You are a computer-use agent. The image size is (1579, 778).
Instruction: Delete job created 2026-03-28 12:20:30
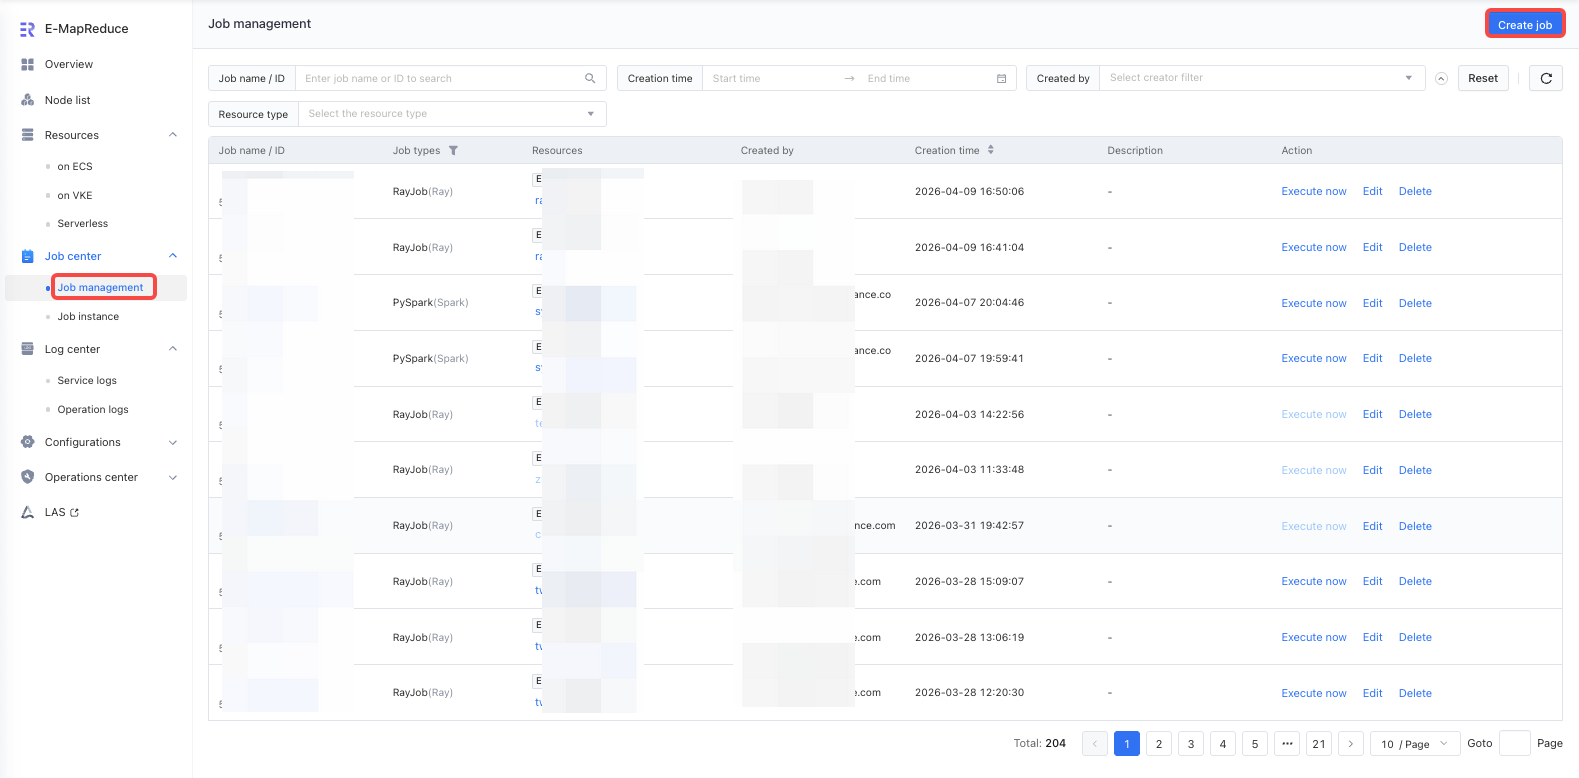click(1415, 693)
